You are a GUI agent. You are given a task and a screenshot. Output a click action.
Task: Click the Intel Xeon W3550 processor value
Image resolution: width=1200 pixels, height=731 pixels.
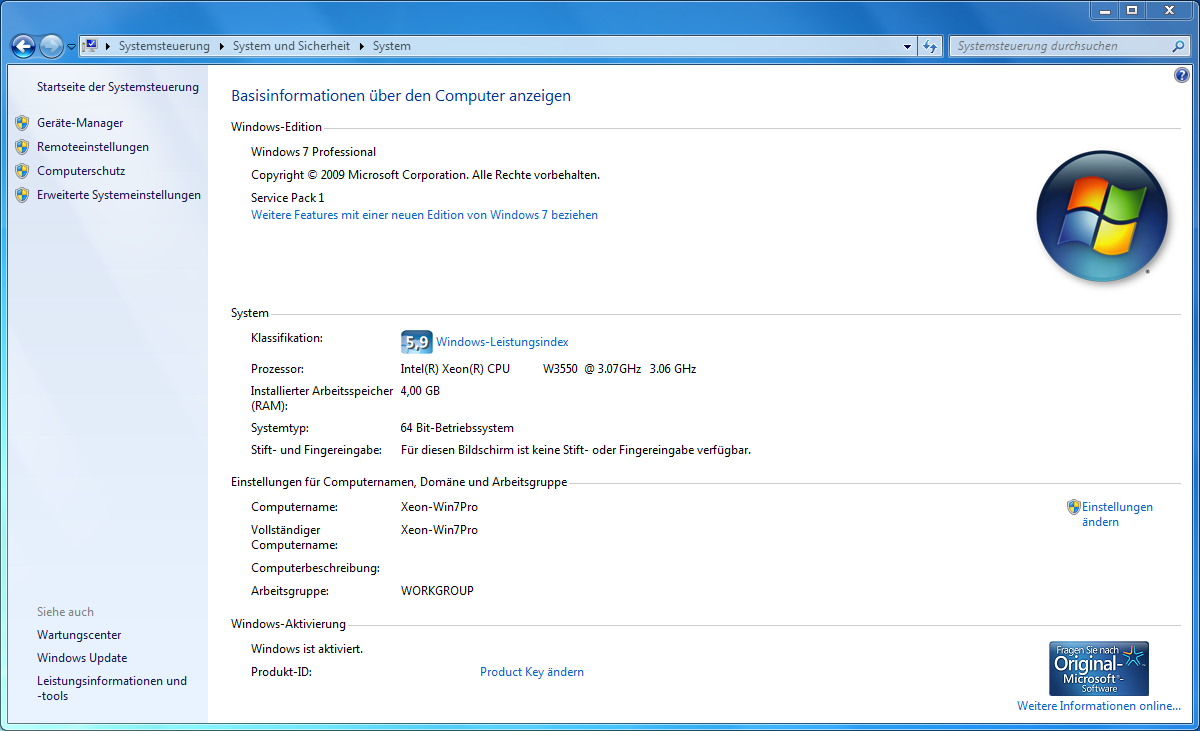click(548, 369)
